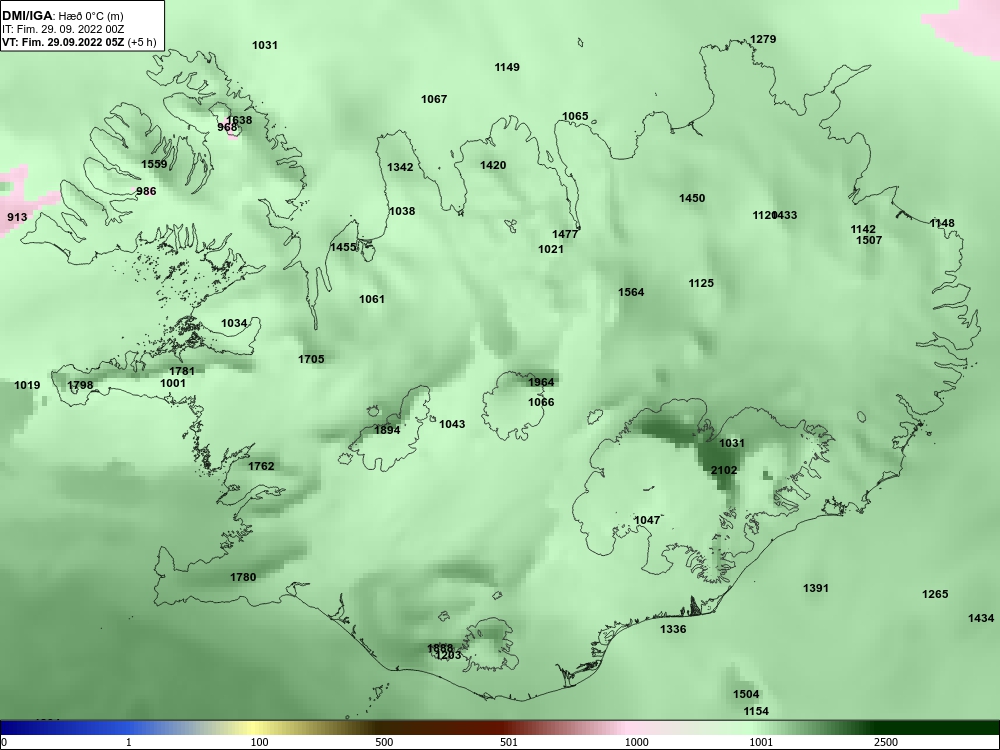
Task: Click the map value 1034
Action: click(x=234, y=323)
